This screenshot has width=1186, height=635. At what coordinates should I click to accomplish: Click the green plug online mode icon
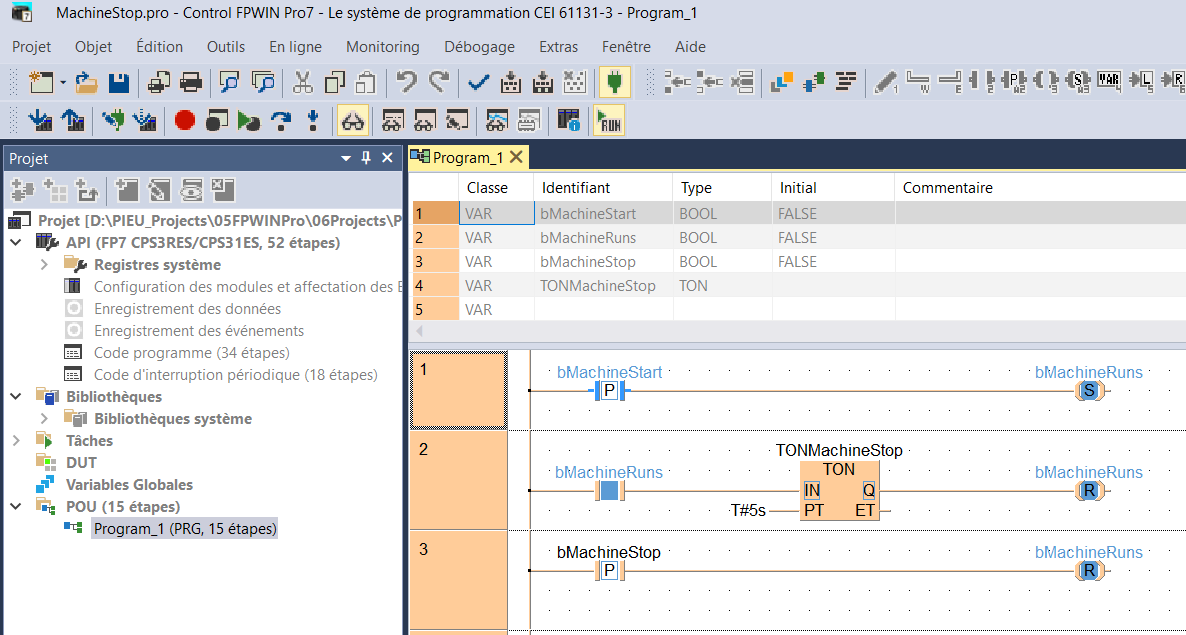[x=614, y=82]
